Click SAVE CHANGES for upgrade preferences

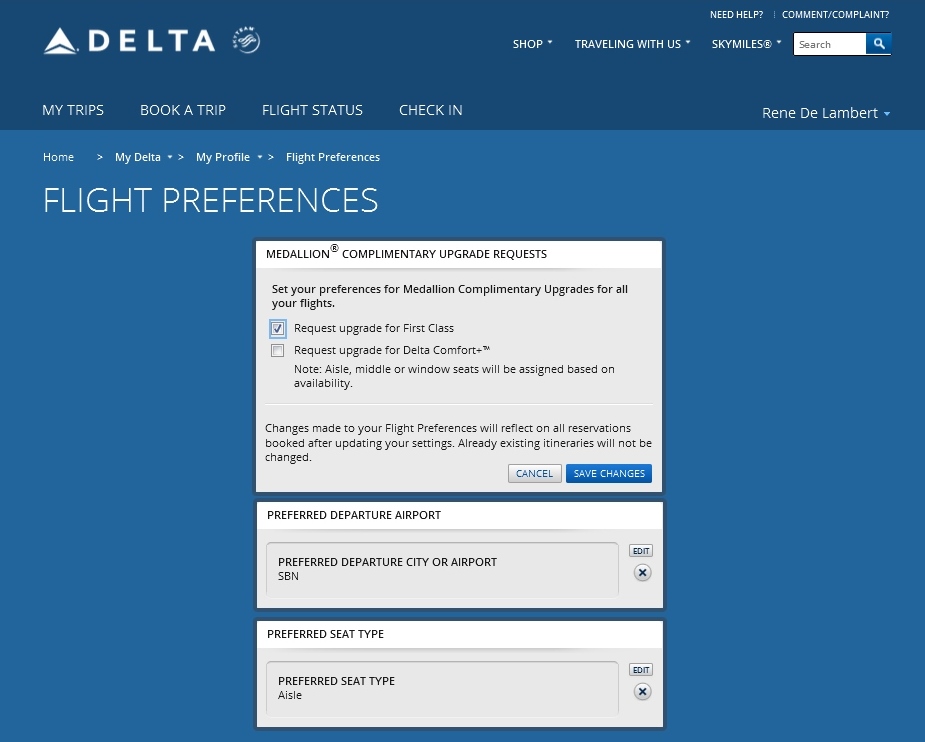(x=609, y=473)
